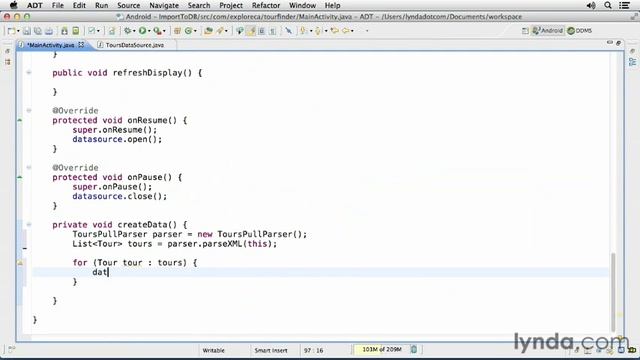
Task: Expand the Lint check dropdown arrow
Action: tap(98, 31)
